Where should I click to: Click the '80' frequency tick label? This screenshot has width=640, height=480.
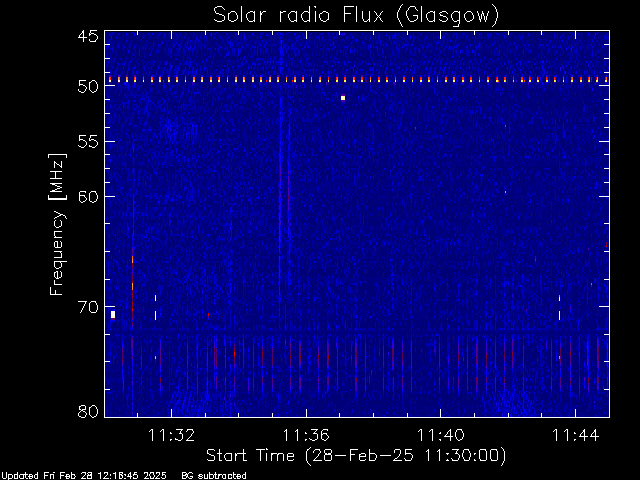point(88,411)
